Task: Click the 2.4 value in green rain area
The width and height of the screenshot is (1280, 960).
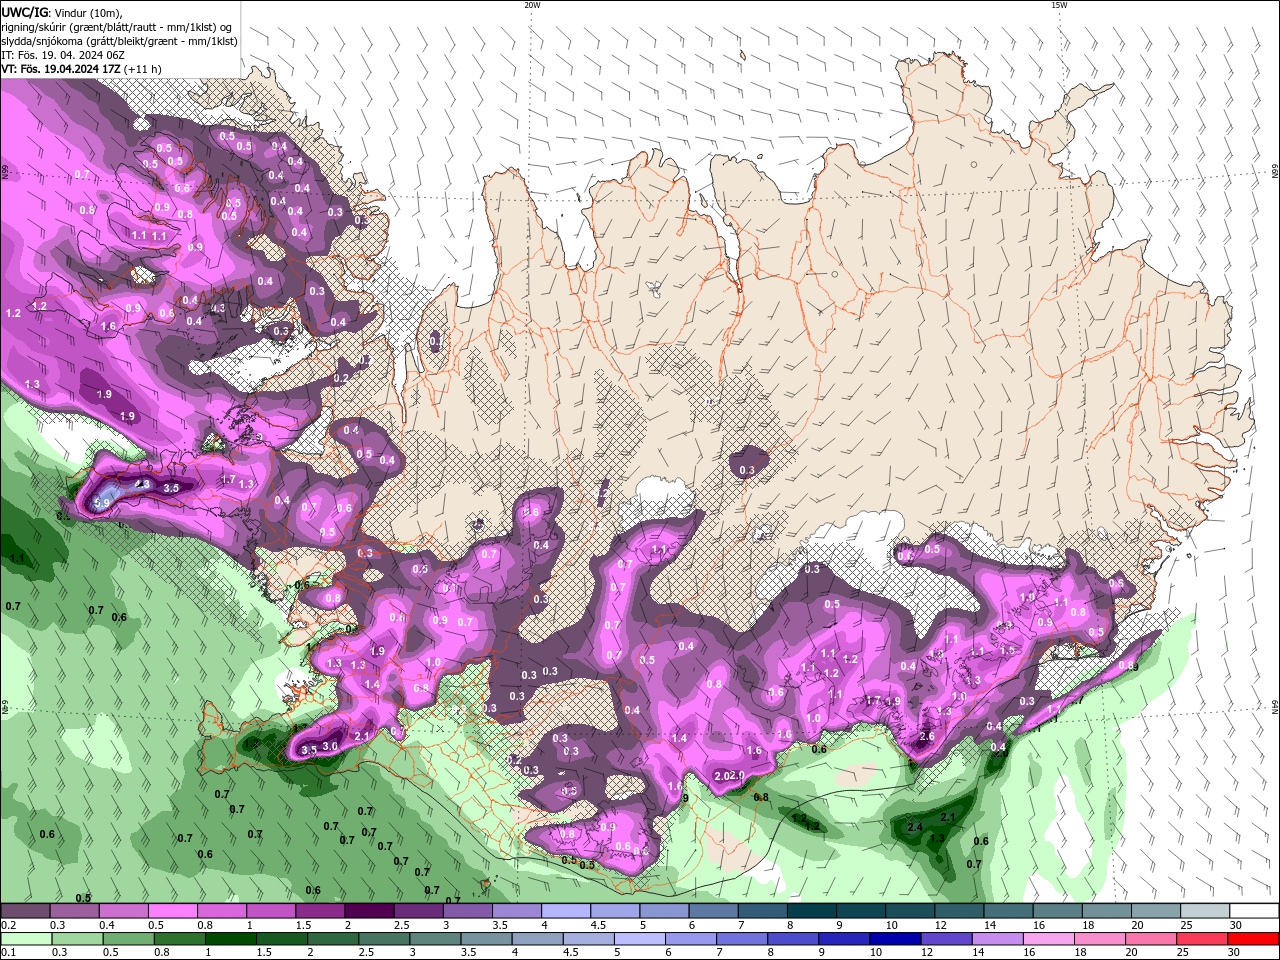Action: pyautogui.click(x=914, y=827)
